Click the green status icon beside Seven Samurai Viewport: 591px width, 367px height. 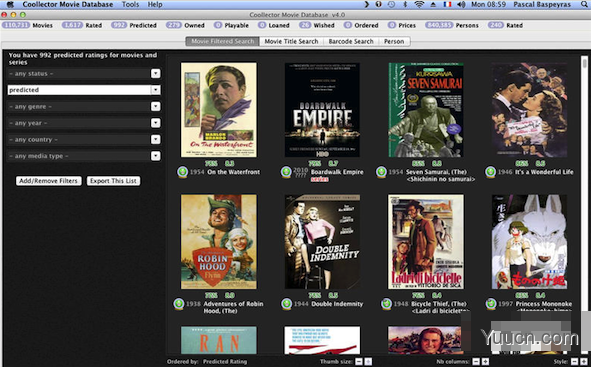(381, 172)
